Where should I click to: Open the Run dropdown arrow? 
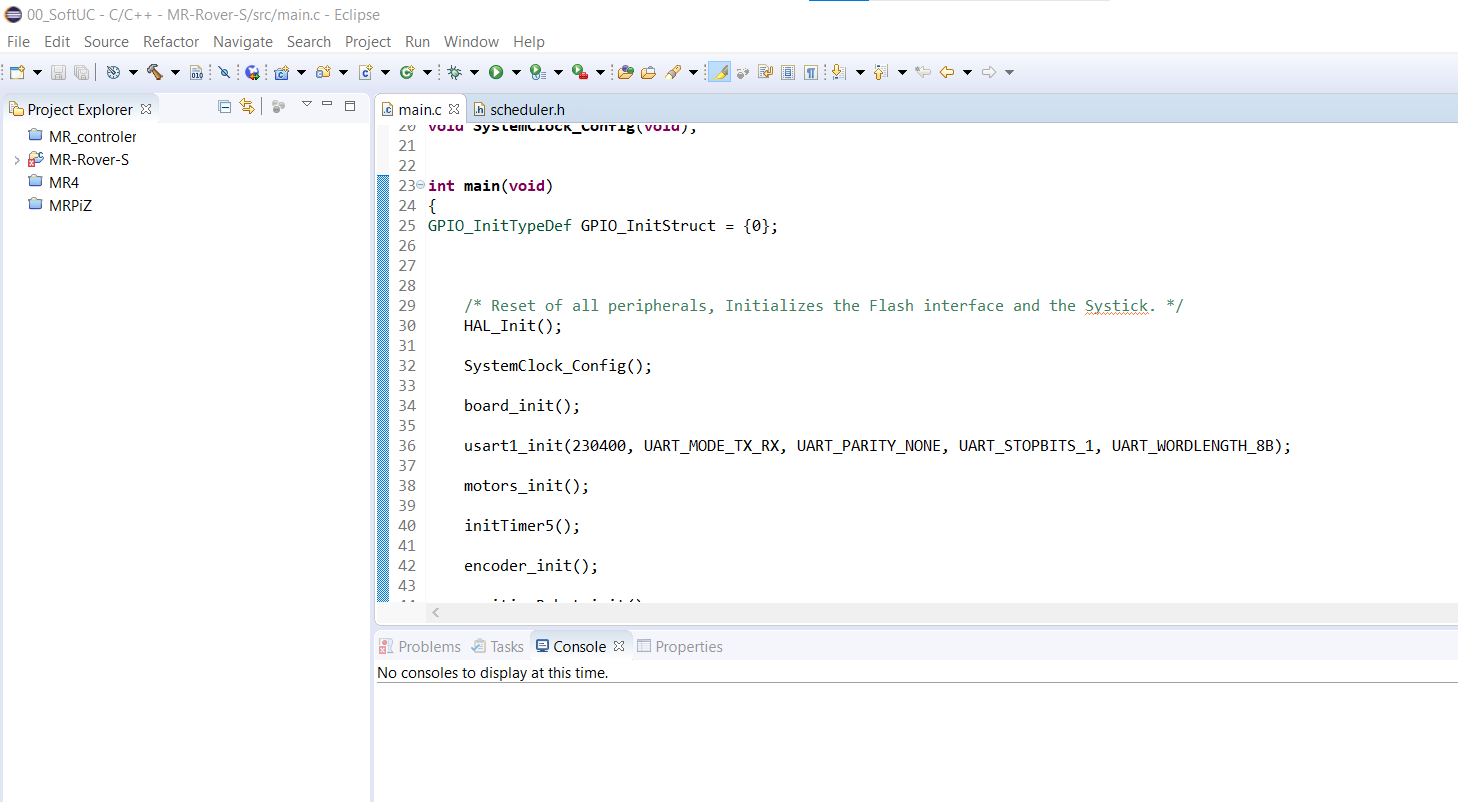point(516,72)
